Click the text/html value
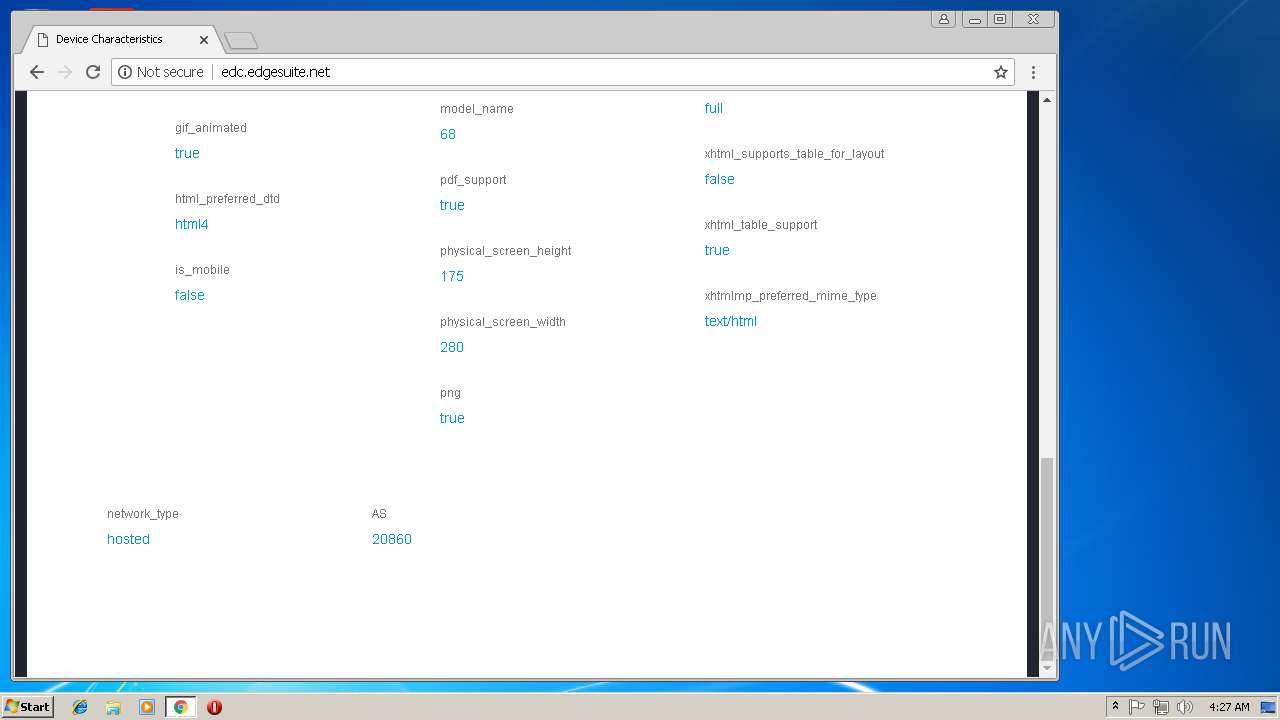 pos(731,321)
